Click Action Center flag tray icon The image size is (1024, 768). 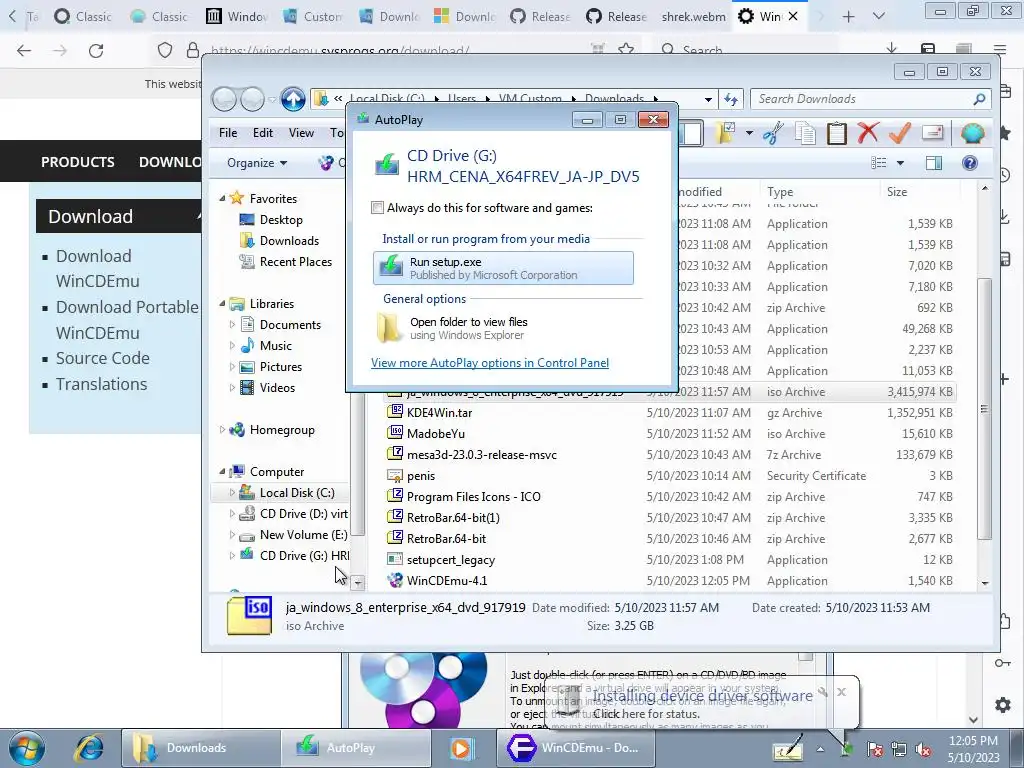875,750
